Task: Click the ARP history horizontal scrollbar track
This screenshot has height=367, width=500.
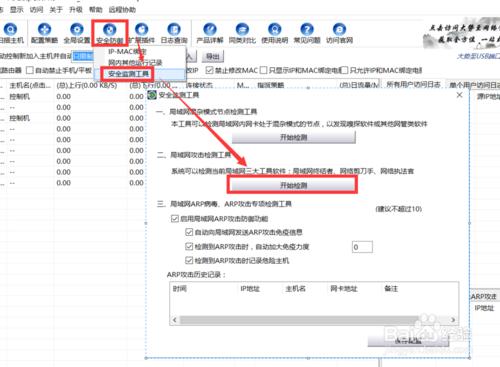Action: [x=313, y=320]
